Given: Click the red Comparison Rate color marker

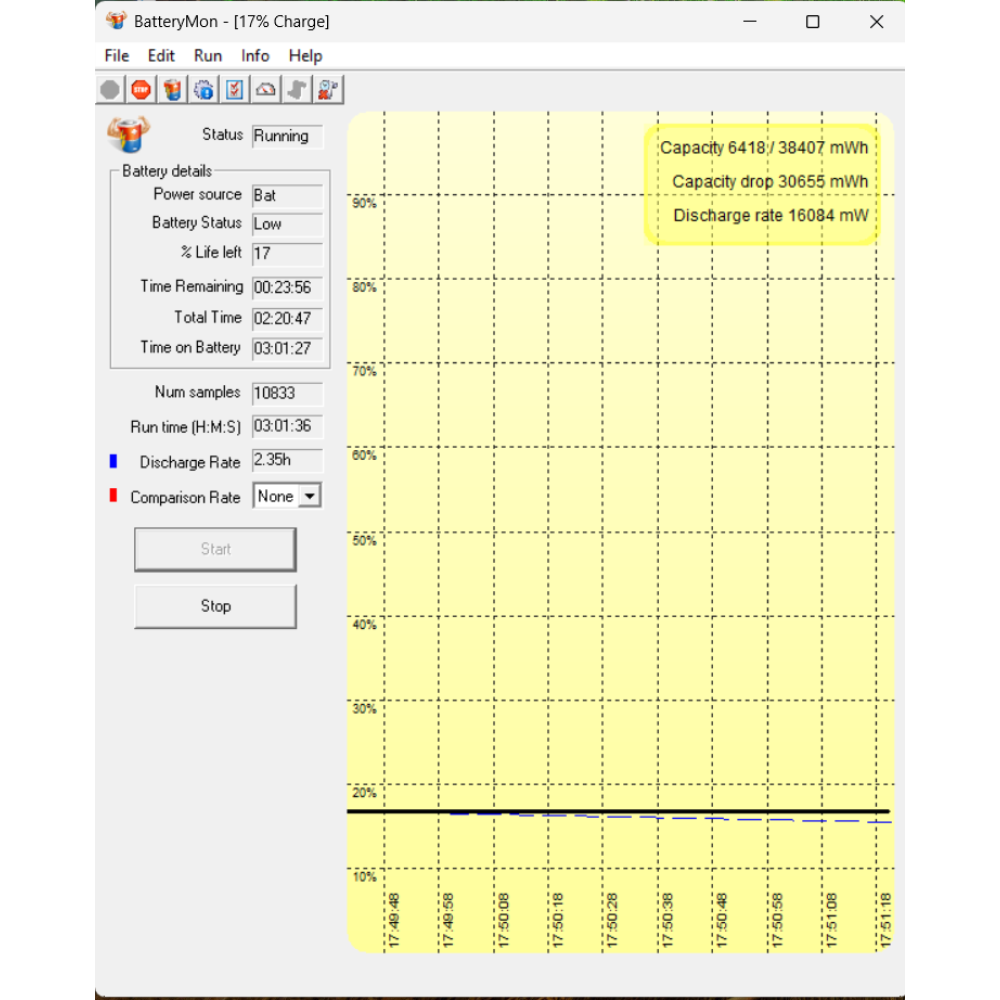Looking at the screenshot, I should [x=113, y=496].
